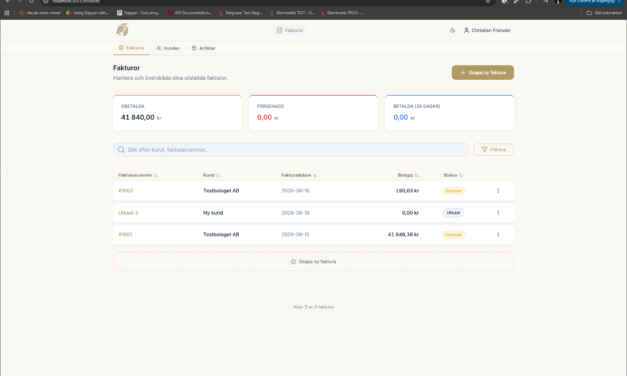Click the magnifier icon in the search field
Screen dimensions: 627x376
click(x=121, y=150)
